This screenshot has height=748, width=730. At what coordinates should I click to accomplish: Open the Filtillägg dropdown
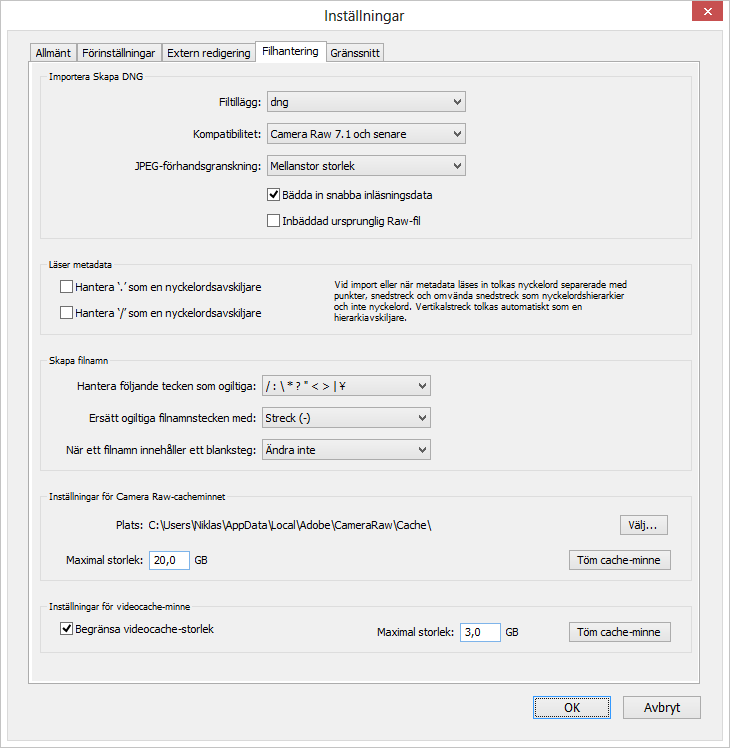tap(366, 102)
